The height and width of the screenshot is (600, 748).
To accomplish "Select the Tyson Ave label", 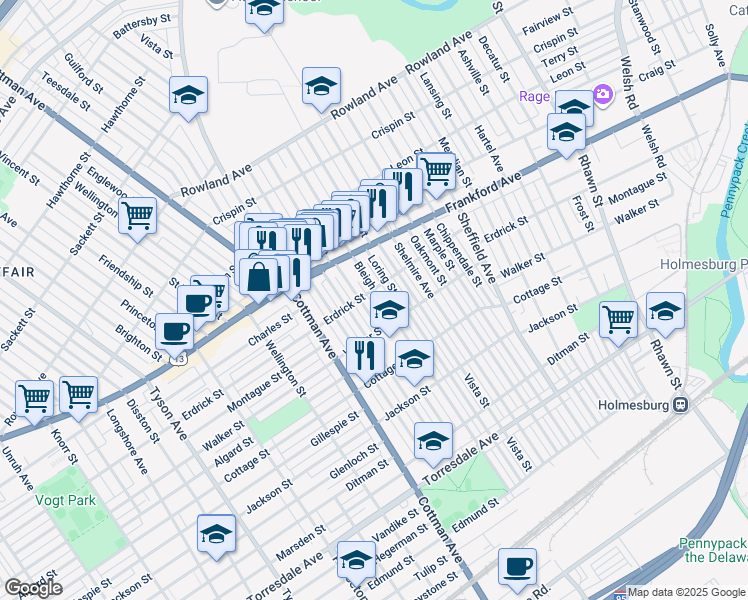I will 168,414.
